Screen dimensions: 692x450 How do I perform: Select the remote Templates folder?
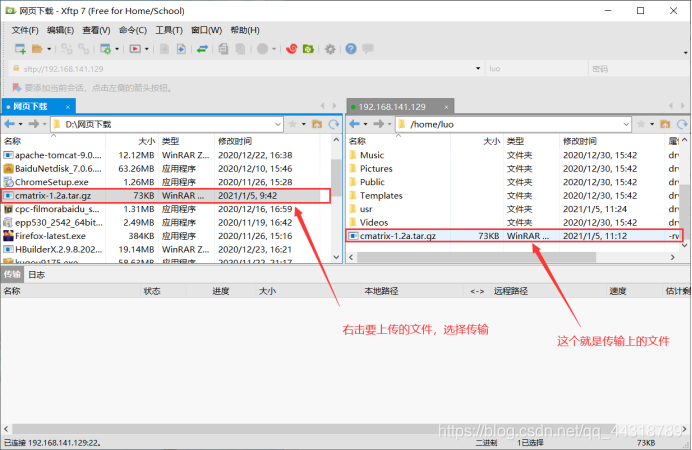(513, 196)
